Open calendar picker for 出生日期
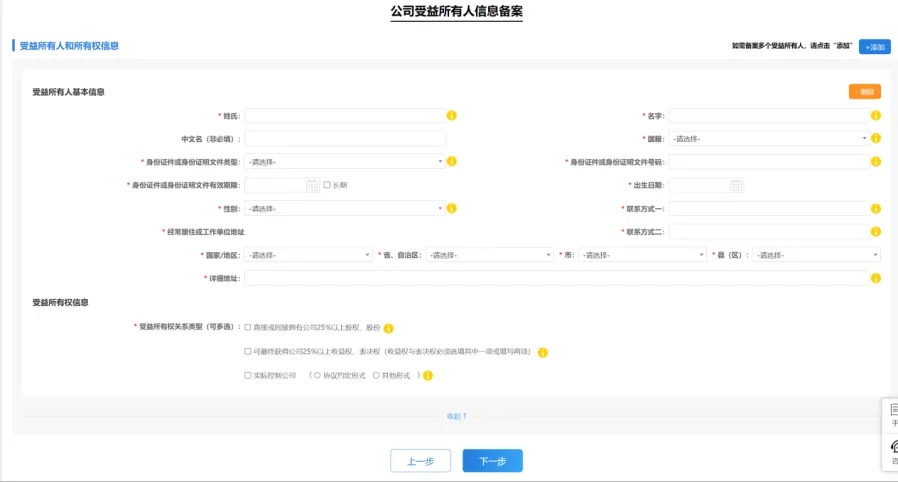 [x=736, y=185]
